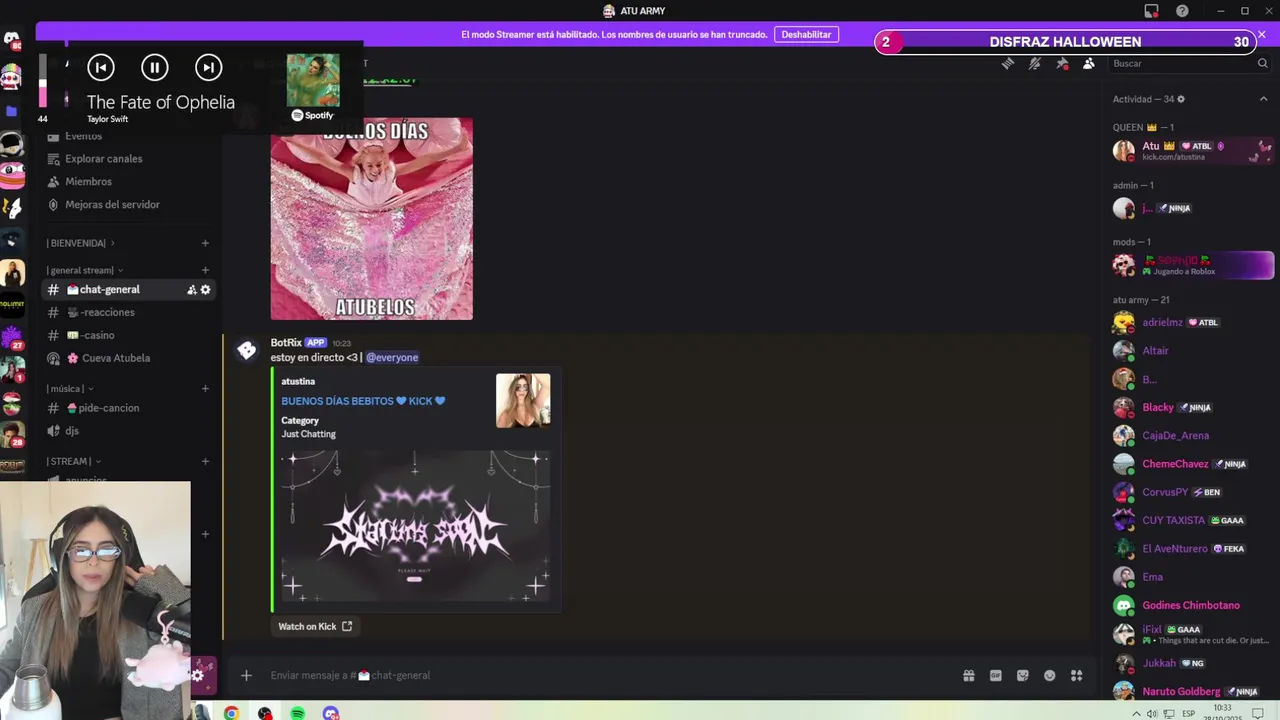This screenshot has height=720, width=1280.
Task: Select the pide-cancion channel
Action: [109, 408]
